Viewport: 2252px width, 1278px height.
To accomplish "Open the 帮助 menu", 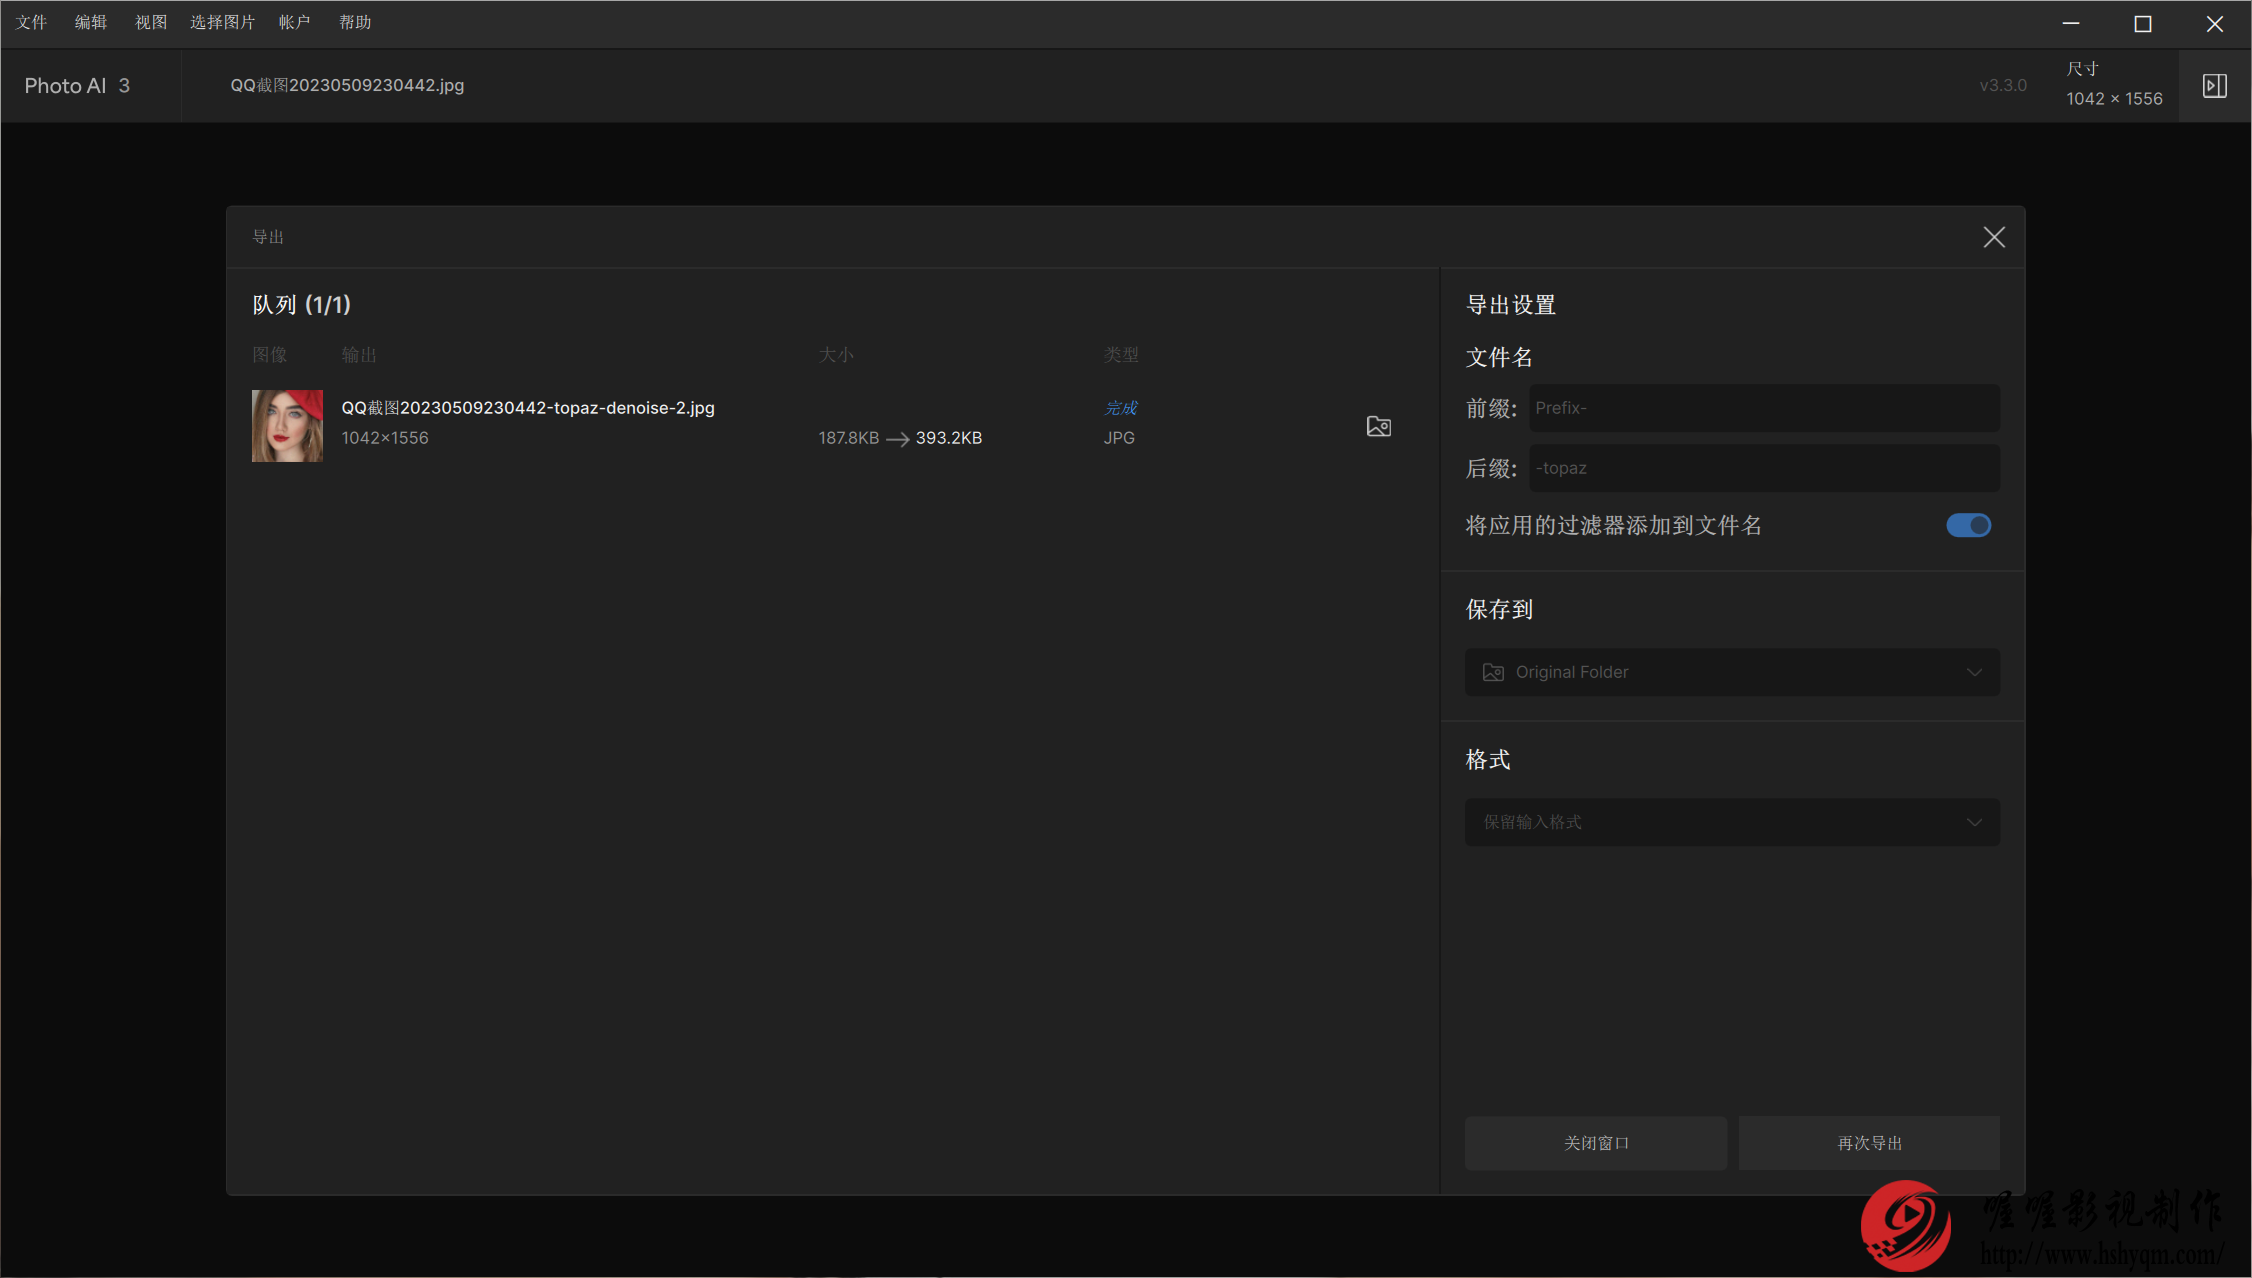I will point(355,22).
